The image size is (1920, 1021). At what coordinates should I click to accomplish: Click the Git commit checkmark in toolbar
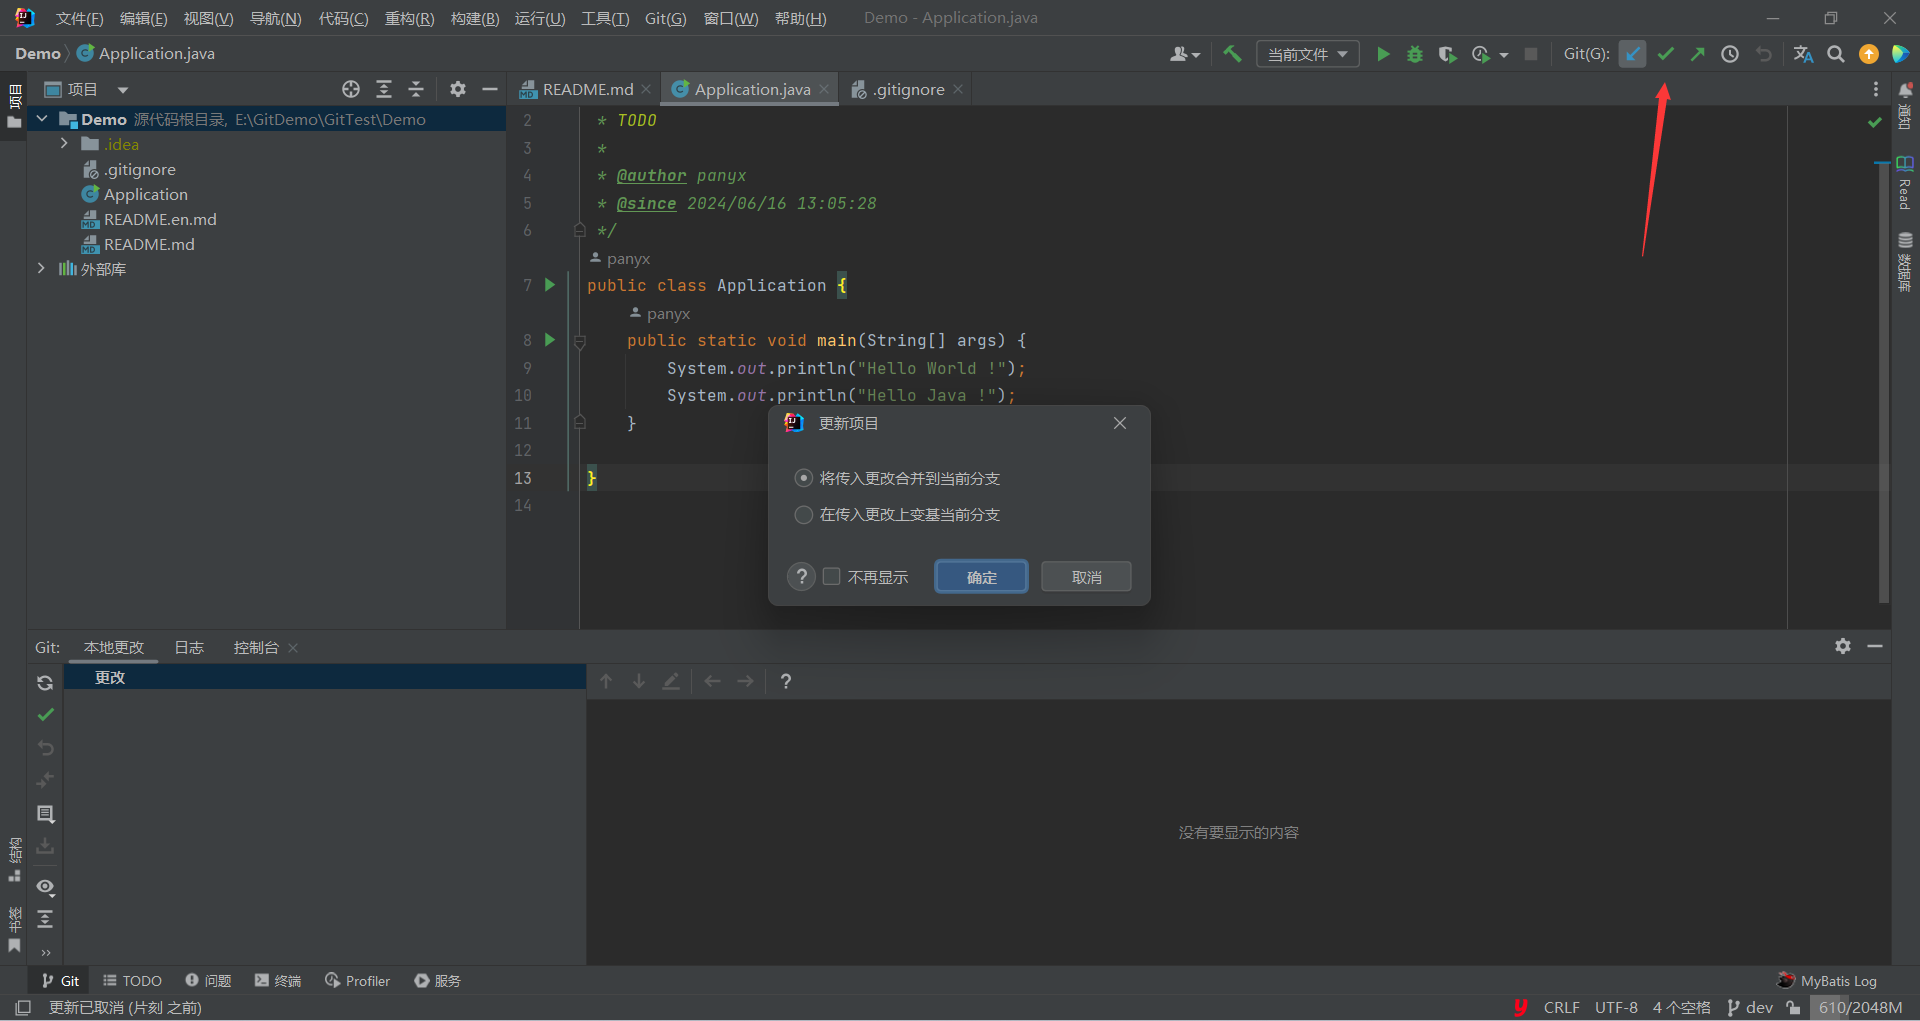(1665, 54)
